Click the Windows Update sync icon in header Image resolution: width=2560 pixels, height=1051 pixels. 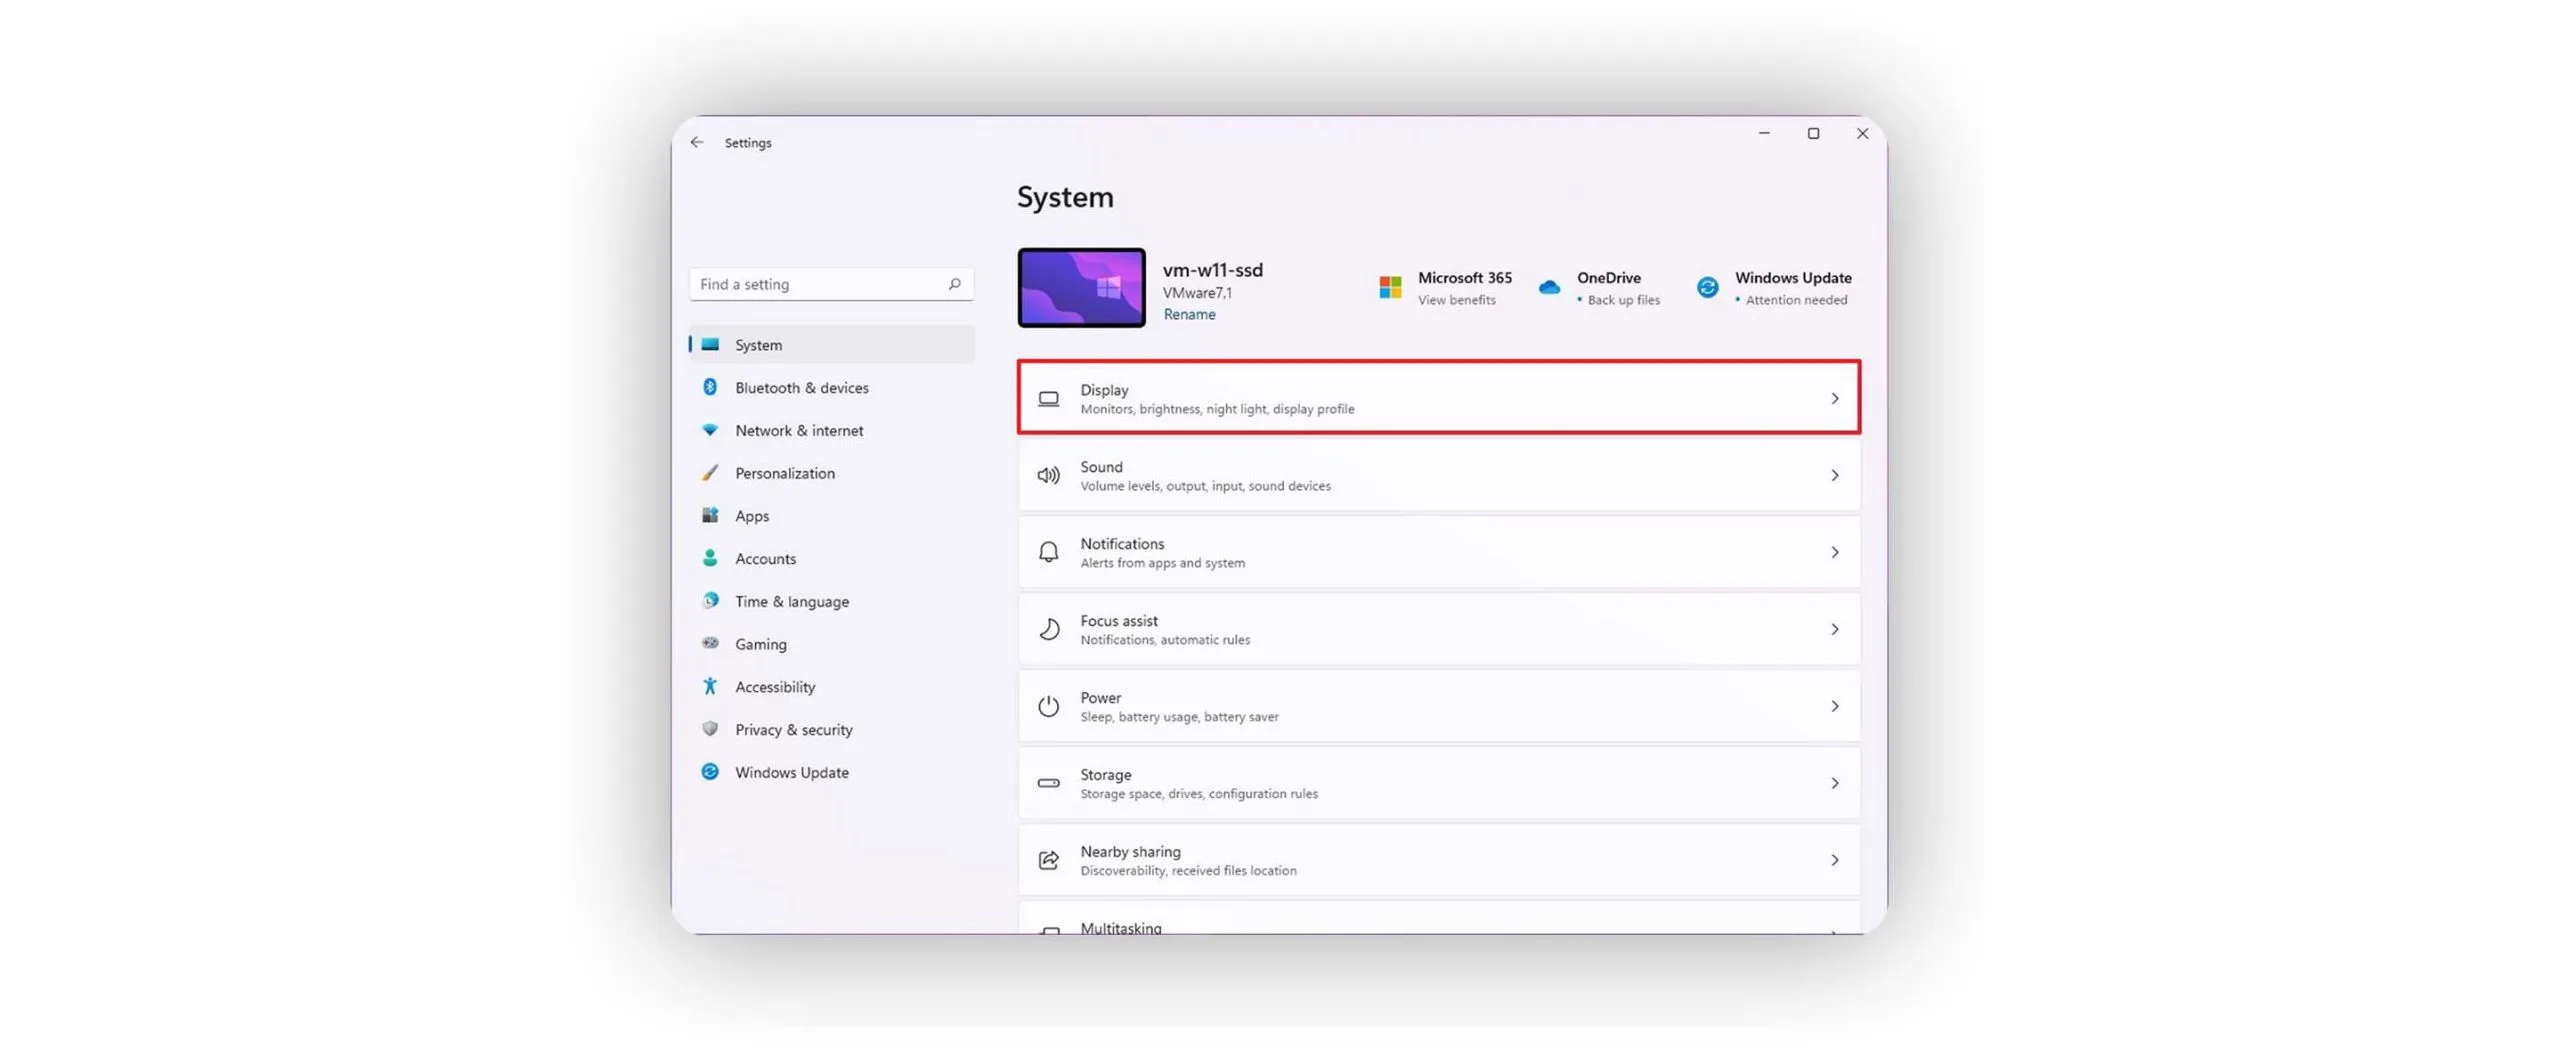pos(1707,288)
